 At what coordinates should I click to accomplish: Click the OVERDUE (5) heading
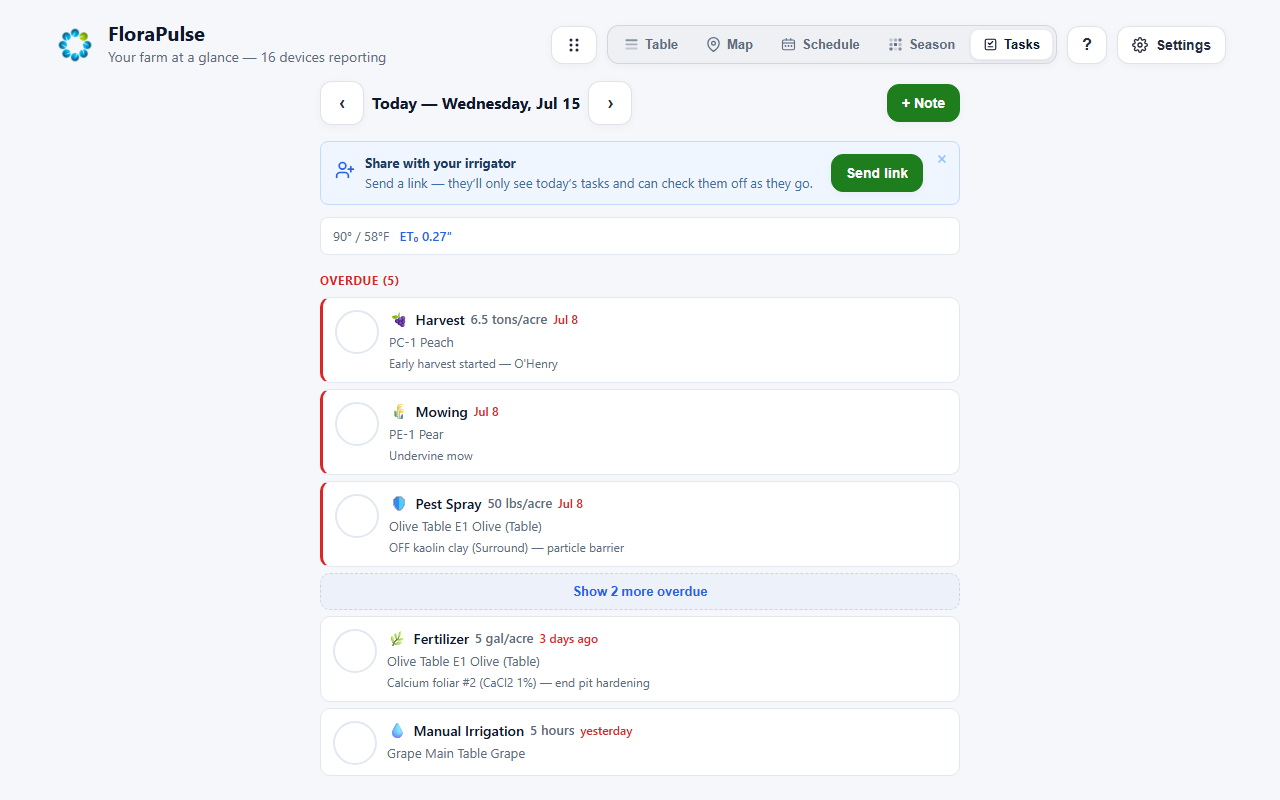click(359, 281)
